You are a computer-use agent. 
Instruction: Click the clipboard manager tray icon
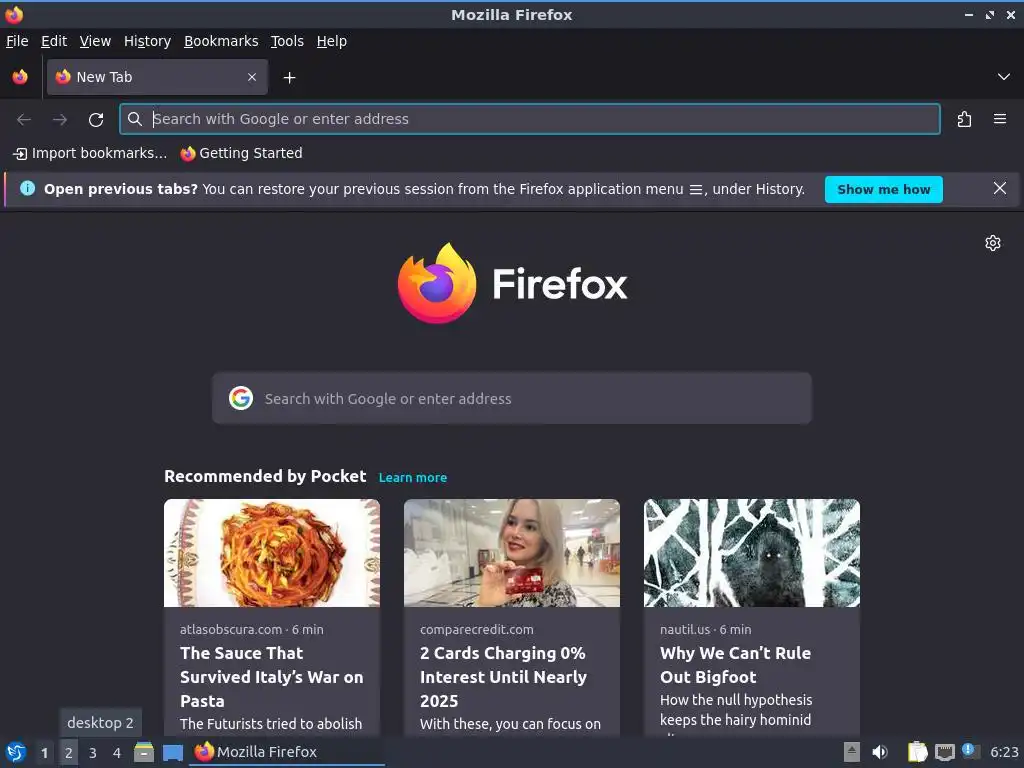tap(917, 752)
